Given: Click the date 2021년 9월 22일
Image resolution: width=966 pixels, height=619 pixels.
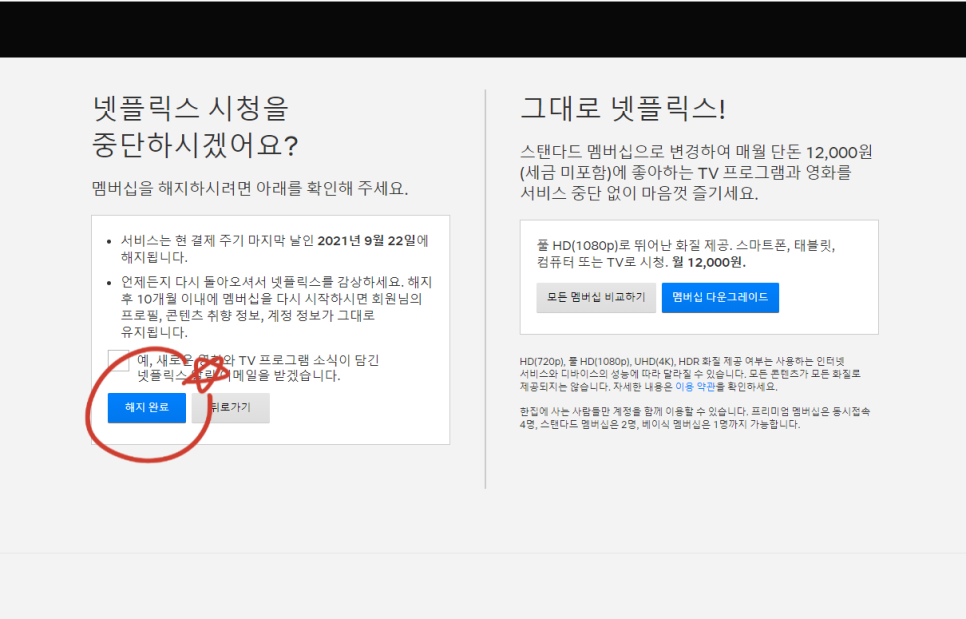Looking at the screenshot, I should point(367,240).
